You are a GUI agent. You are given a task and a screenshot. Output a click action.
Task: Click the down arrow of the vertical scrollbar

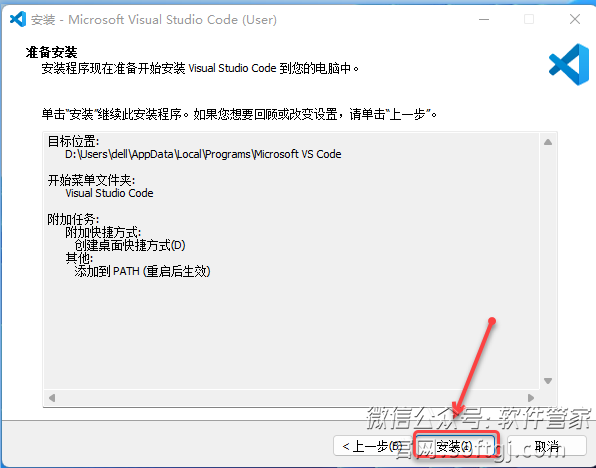[x=548, y=381]
